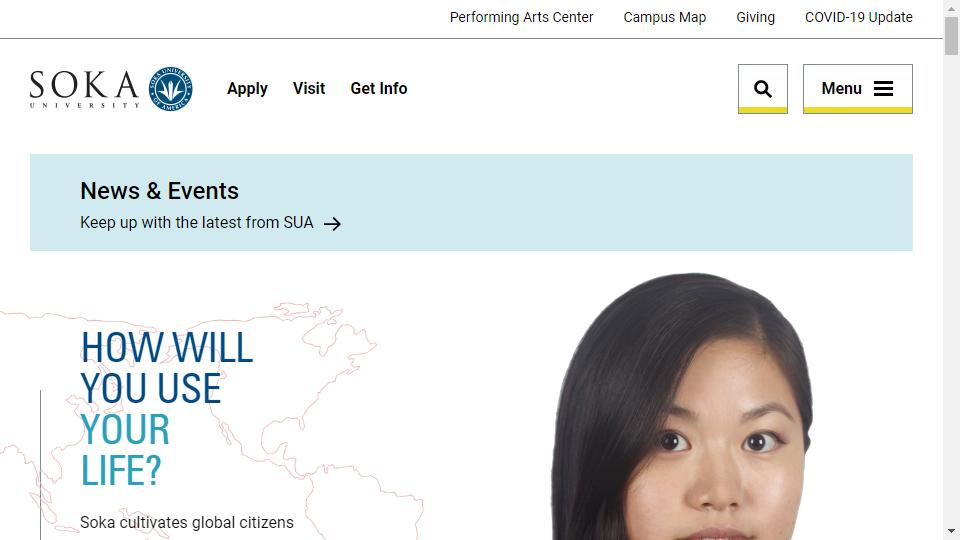This screenshot has width=960, height=540.
Task: Click the hamburger lines icon in Menu
Action: [883, 89]
